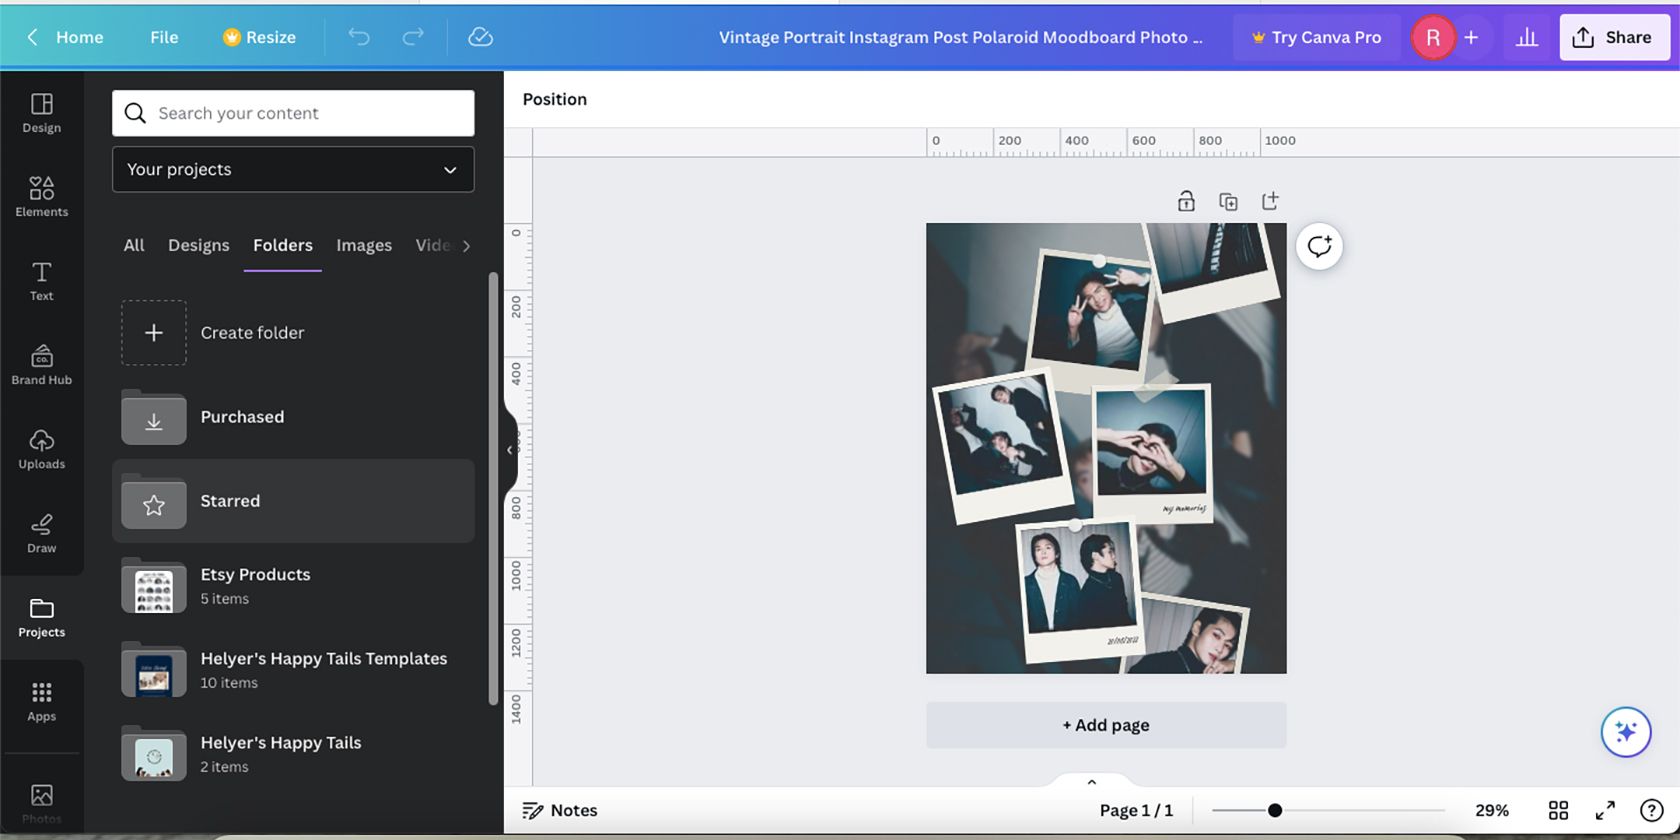The width and height of the screenshot is (1680, 840).
Task: Click the design title text
Action: coord(960,37)
